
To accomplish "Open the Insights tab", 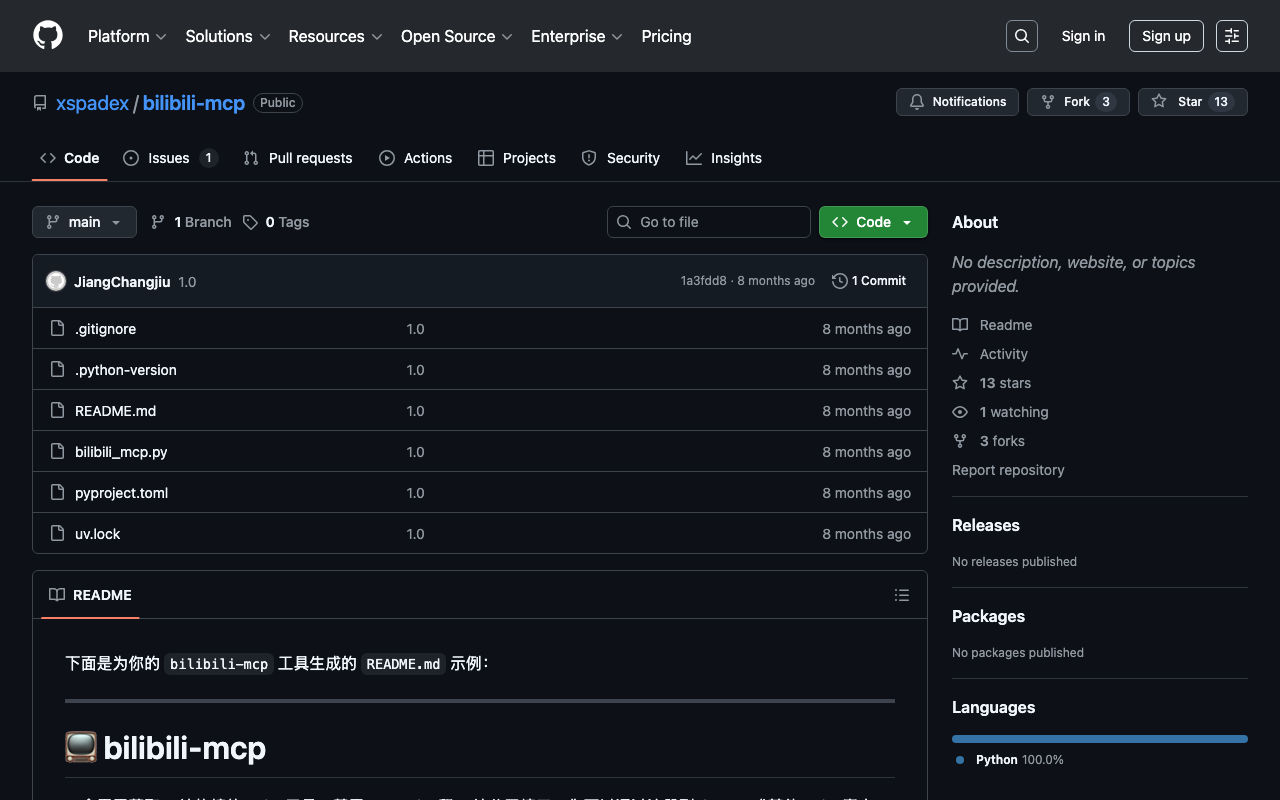I will coord(724,158).
